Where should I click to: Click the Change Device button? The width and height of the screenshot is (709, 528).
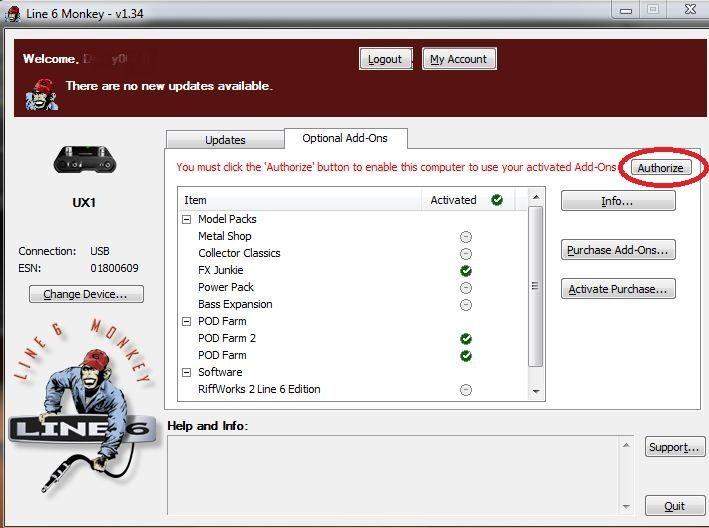tap(86, 294)
